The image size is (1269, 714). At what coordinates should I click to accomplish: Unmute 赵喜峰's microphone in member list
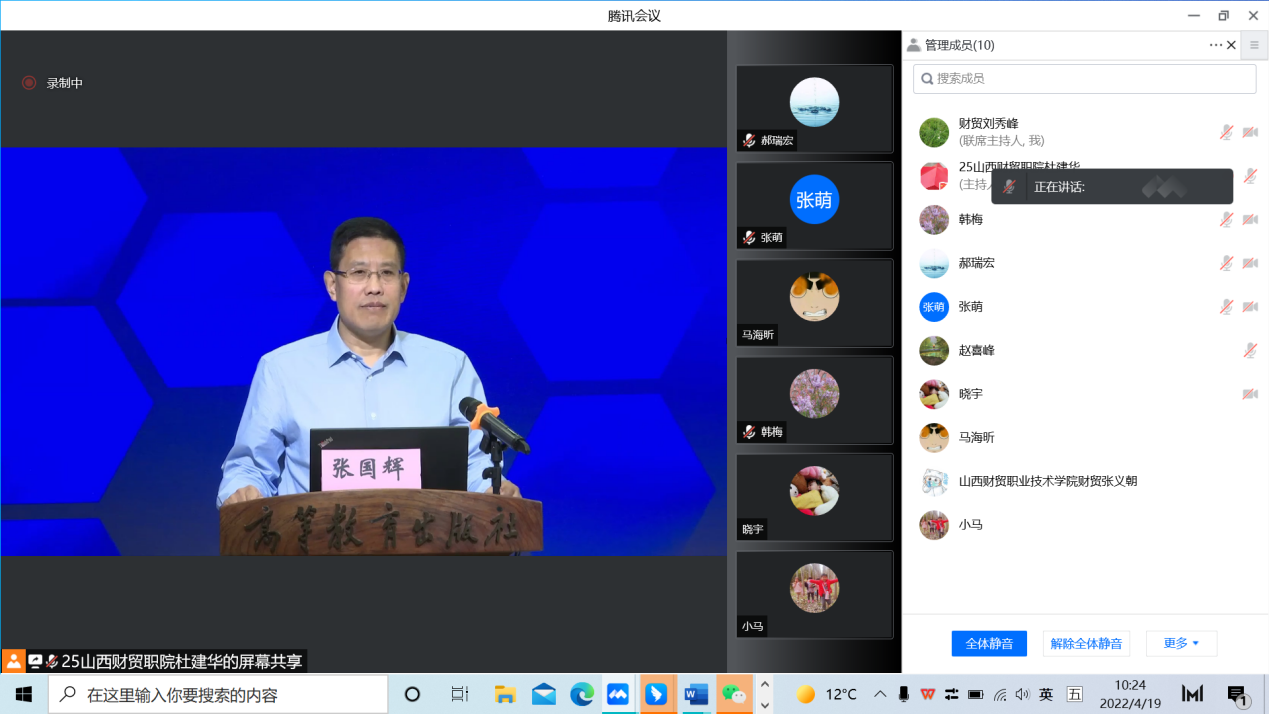pos(1250,350)
